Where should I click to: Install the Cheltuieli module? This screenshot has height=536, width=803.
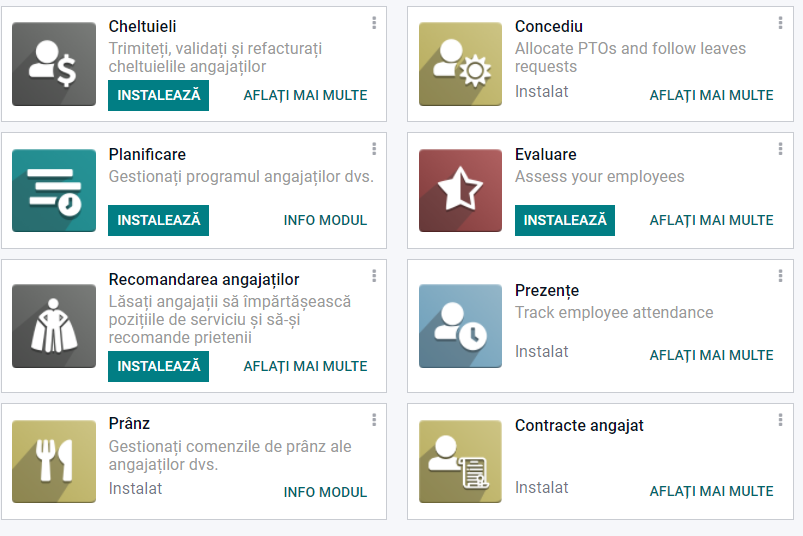[158, 95]
